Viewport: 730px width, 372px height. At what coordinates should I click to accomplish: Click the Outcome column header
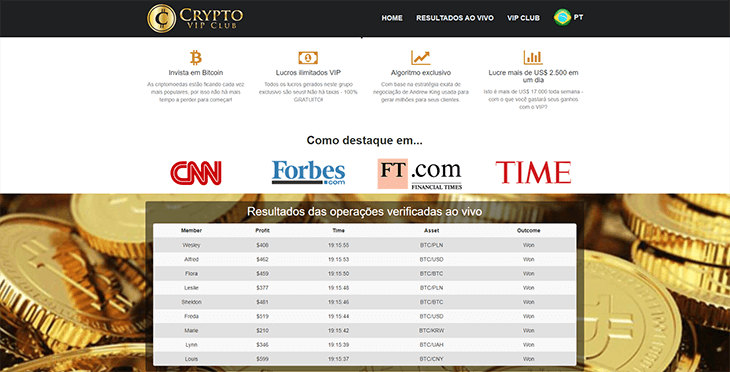coord(528,230)
